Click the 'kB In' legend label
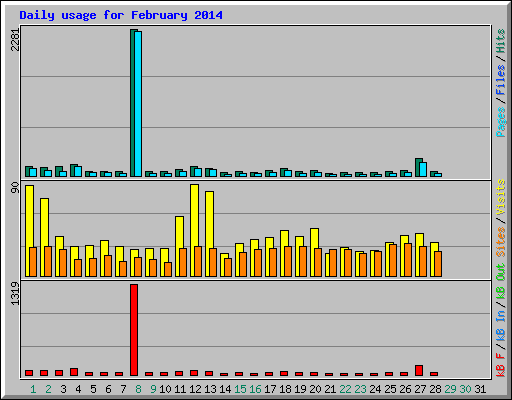This screenshot has width=512, height=400. click(x=501, y=326)
